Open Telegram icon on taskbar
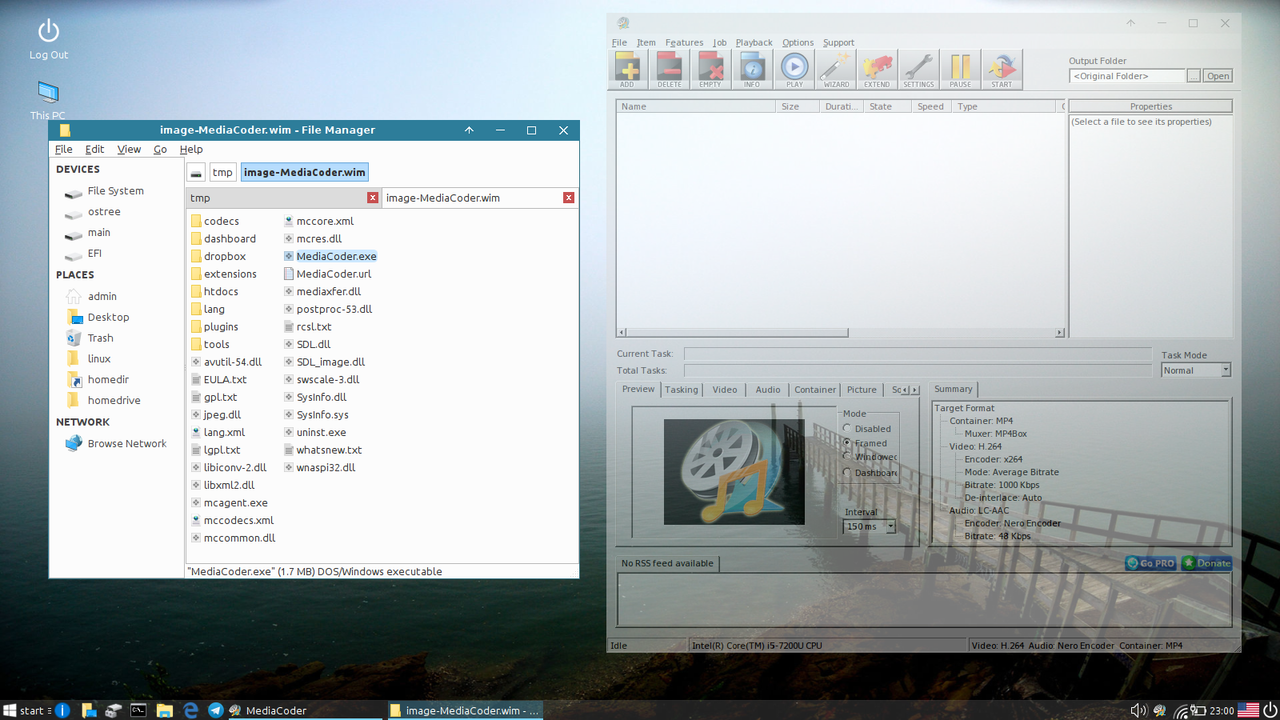 [215, 710]
